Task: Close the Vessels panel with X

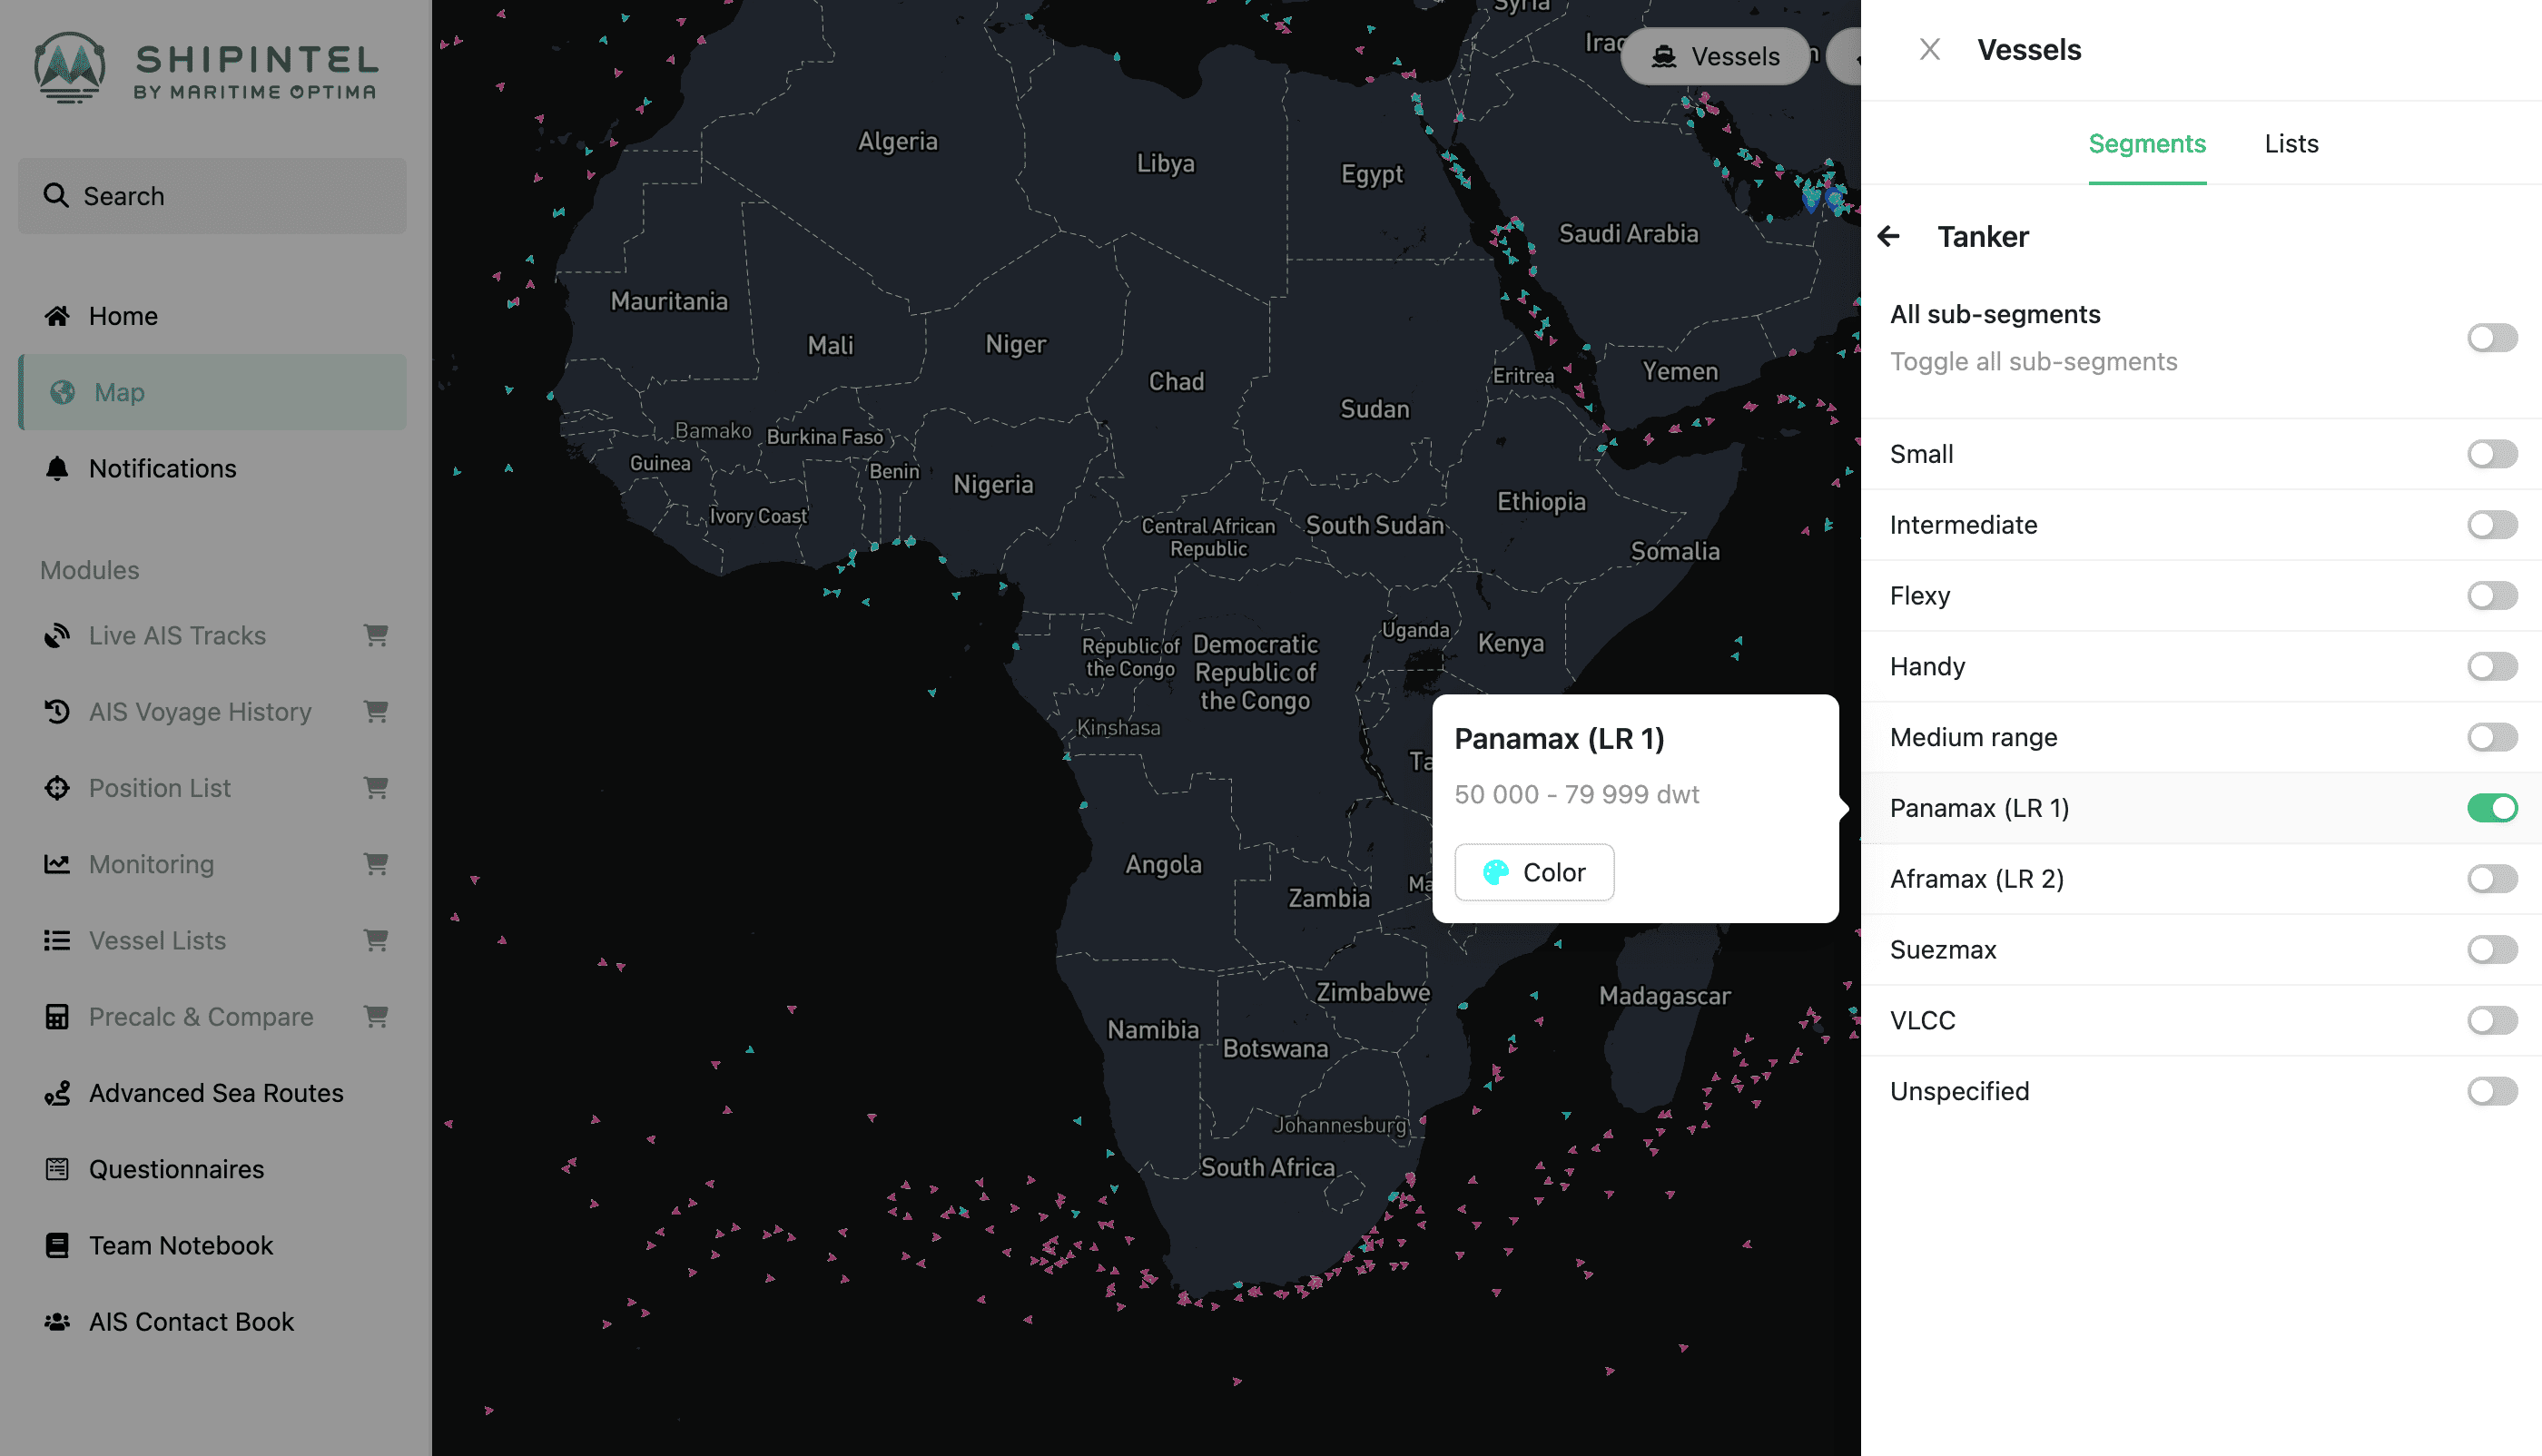Action: [x=1929, y=49]
